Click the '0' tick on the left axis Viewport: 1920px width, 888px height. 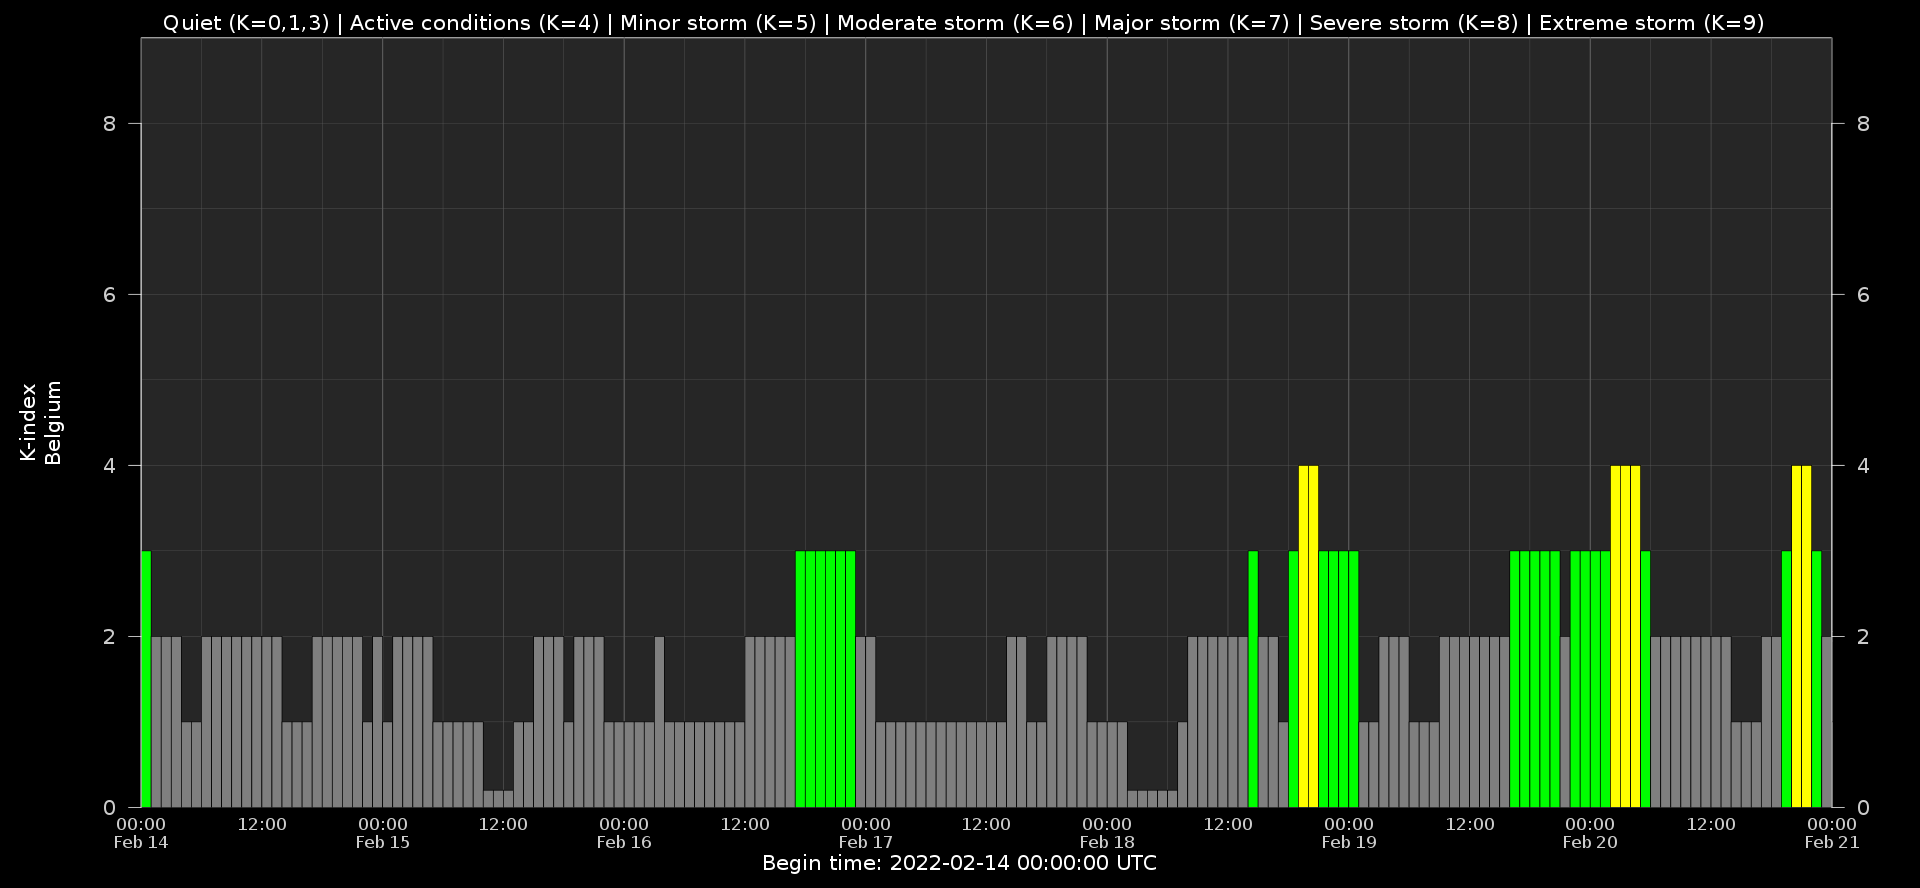[110, 808]
